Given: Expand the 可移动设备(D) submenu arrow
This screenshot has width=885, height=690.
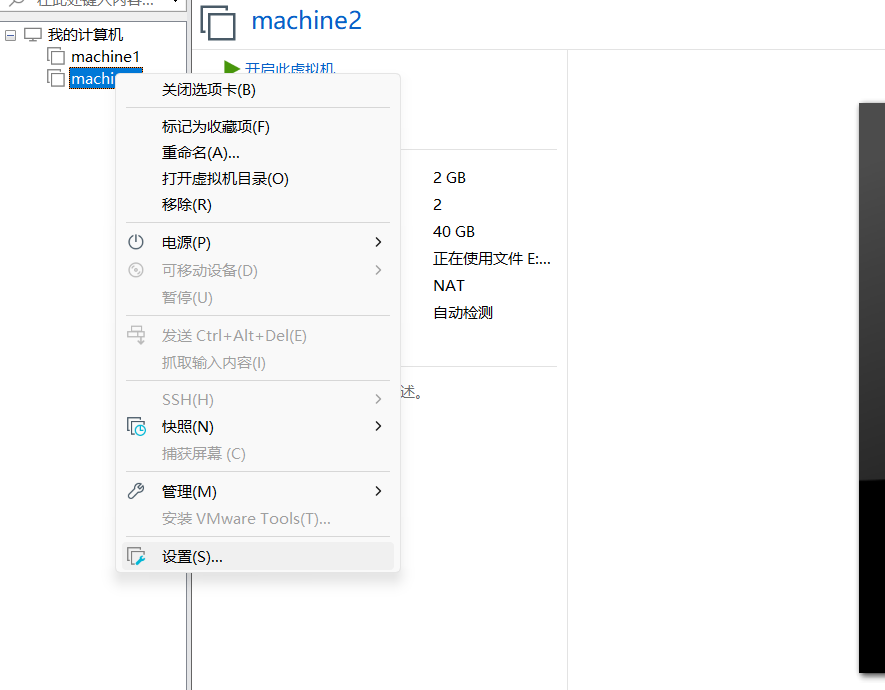Looking at the screenshot, I should [378, 270].
